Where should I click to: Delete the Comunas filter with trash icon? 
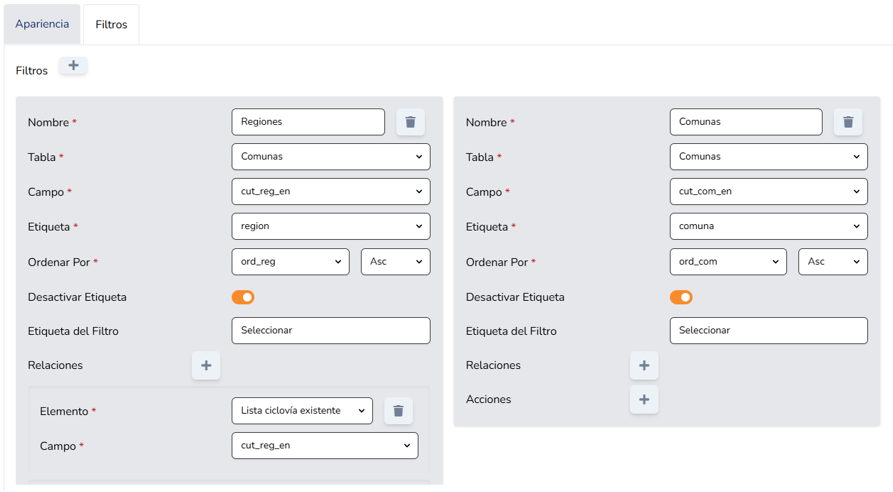point(848,122)
